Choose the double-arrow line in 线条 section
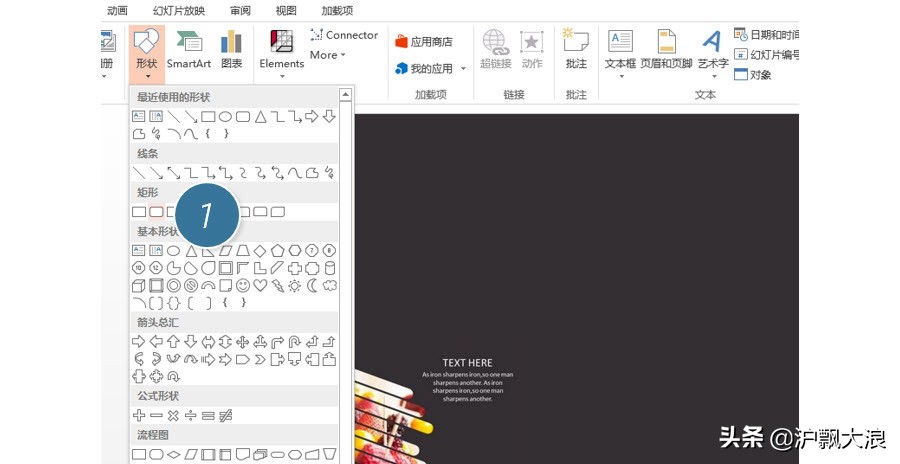The image size is (900, 464). 173,173
